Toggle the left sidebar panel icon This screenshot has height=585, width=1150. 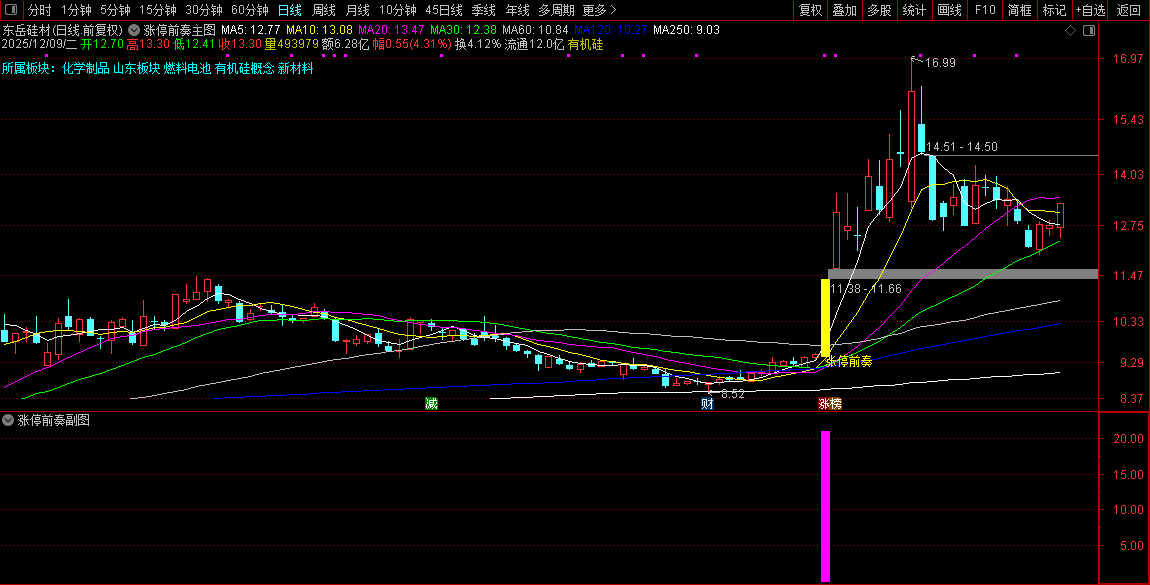(11, 10)
